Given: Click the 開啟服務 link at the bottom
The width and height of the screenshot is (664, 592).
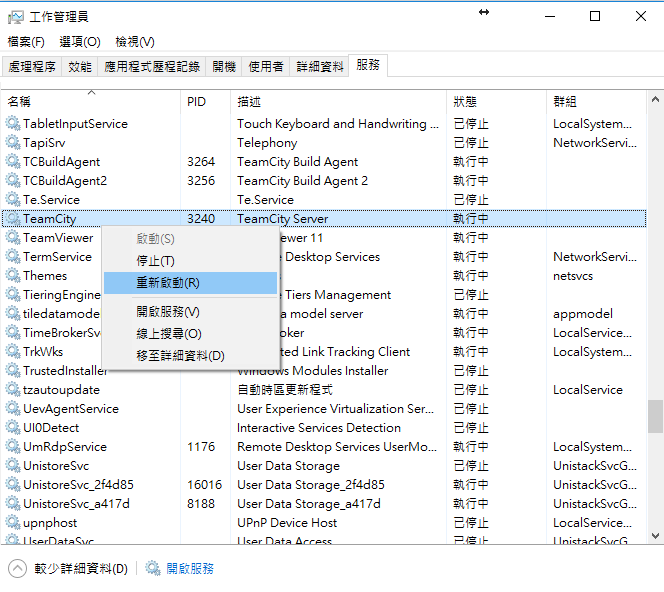Looking at the screenshot, I should (x=190, y=568).
